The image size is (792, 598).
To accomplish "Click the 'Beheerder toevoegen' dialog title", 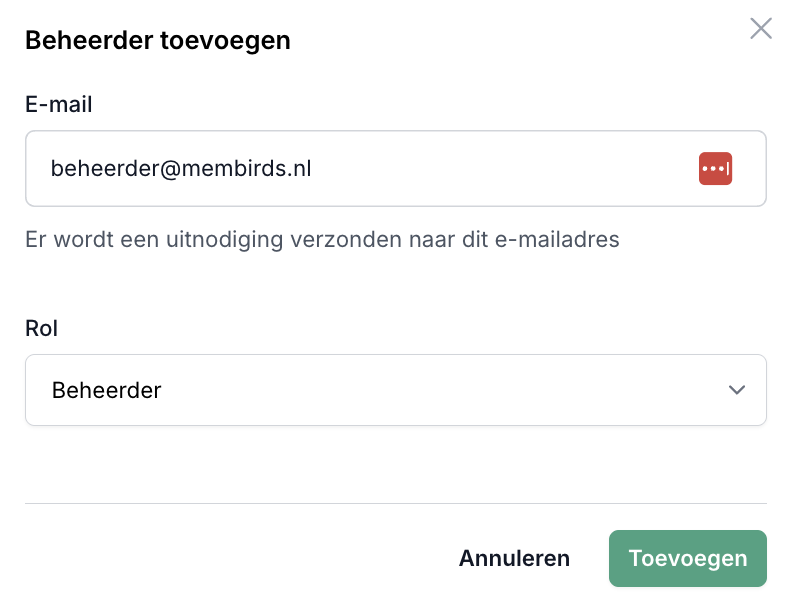I will [157, 41].
